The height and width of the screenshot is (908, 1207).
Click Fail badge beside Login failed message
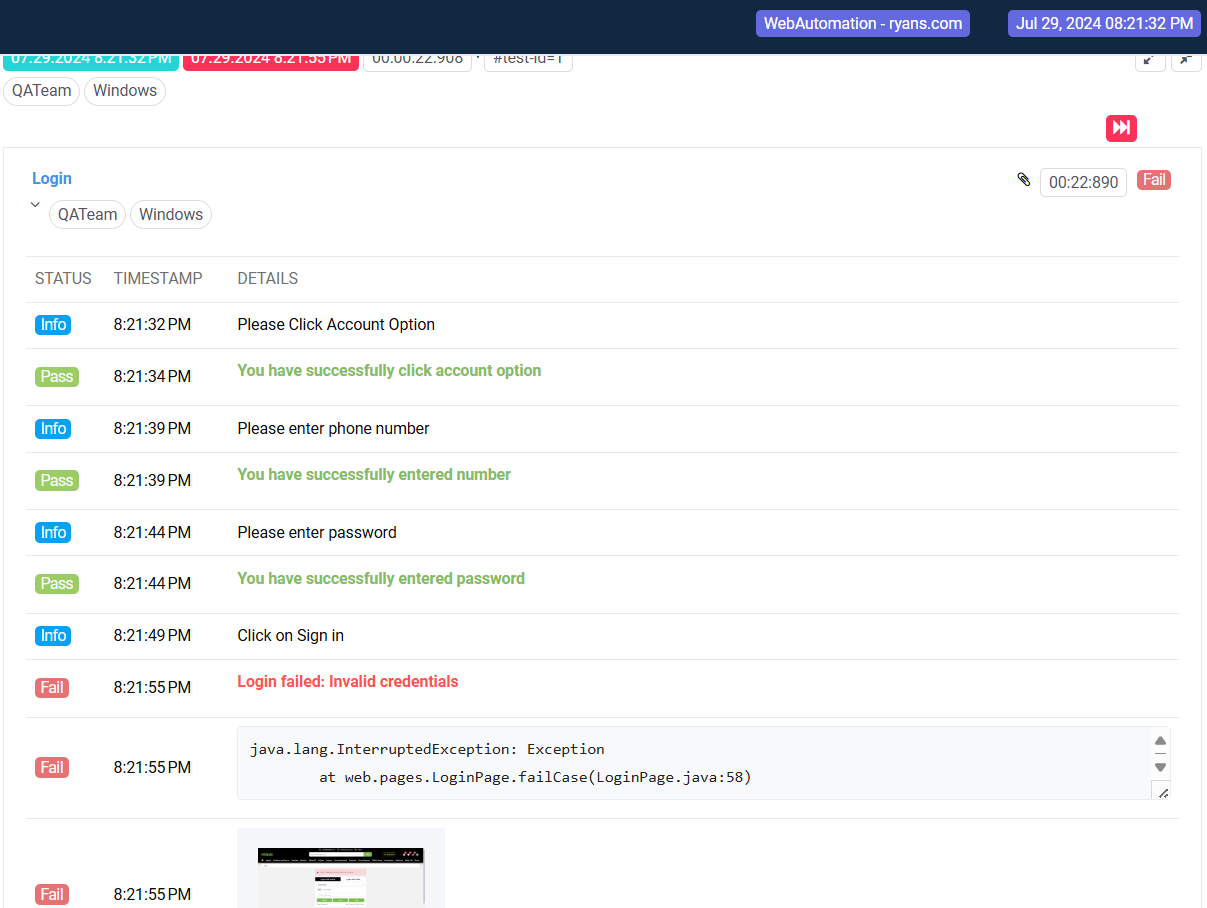pyautogui.click(x=52, y=688)
